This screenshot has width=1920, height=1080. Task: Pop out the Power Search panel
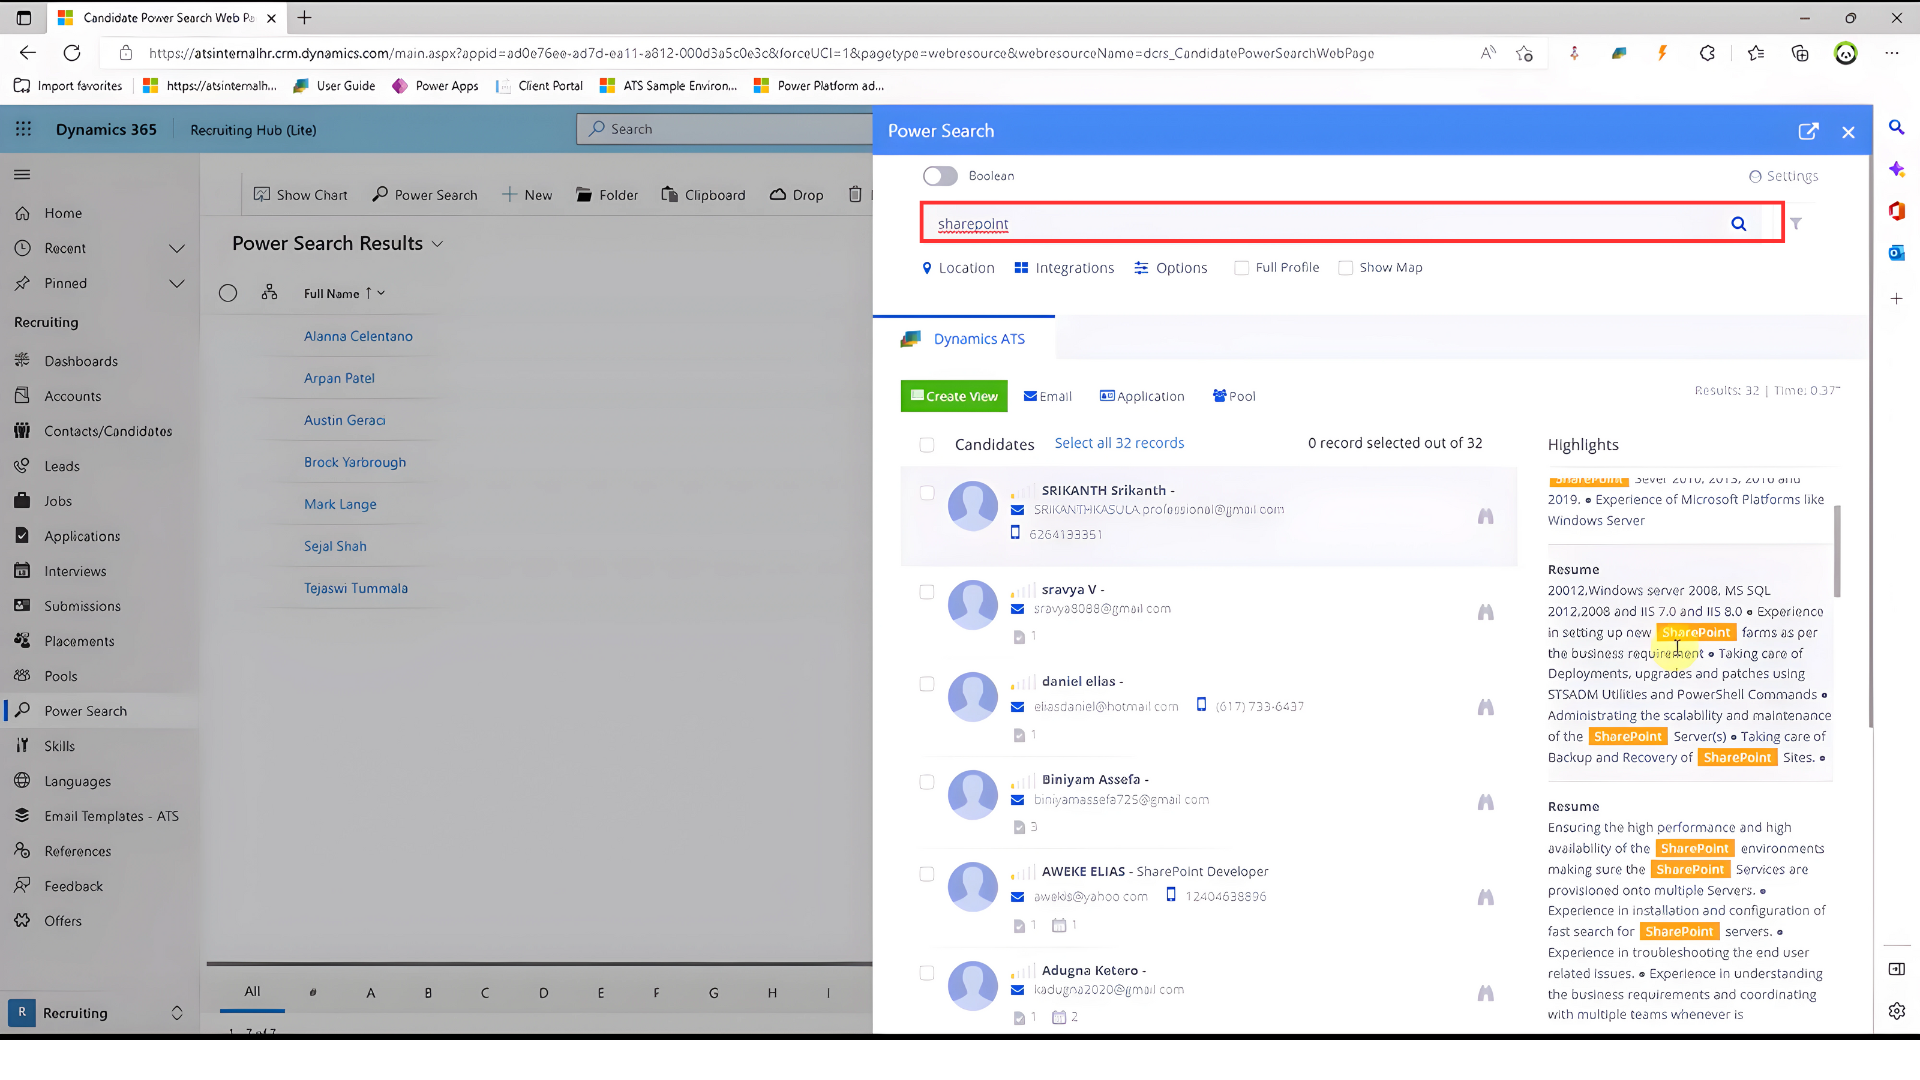(x=1808, y=131)
